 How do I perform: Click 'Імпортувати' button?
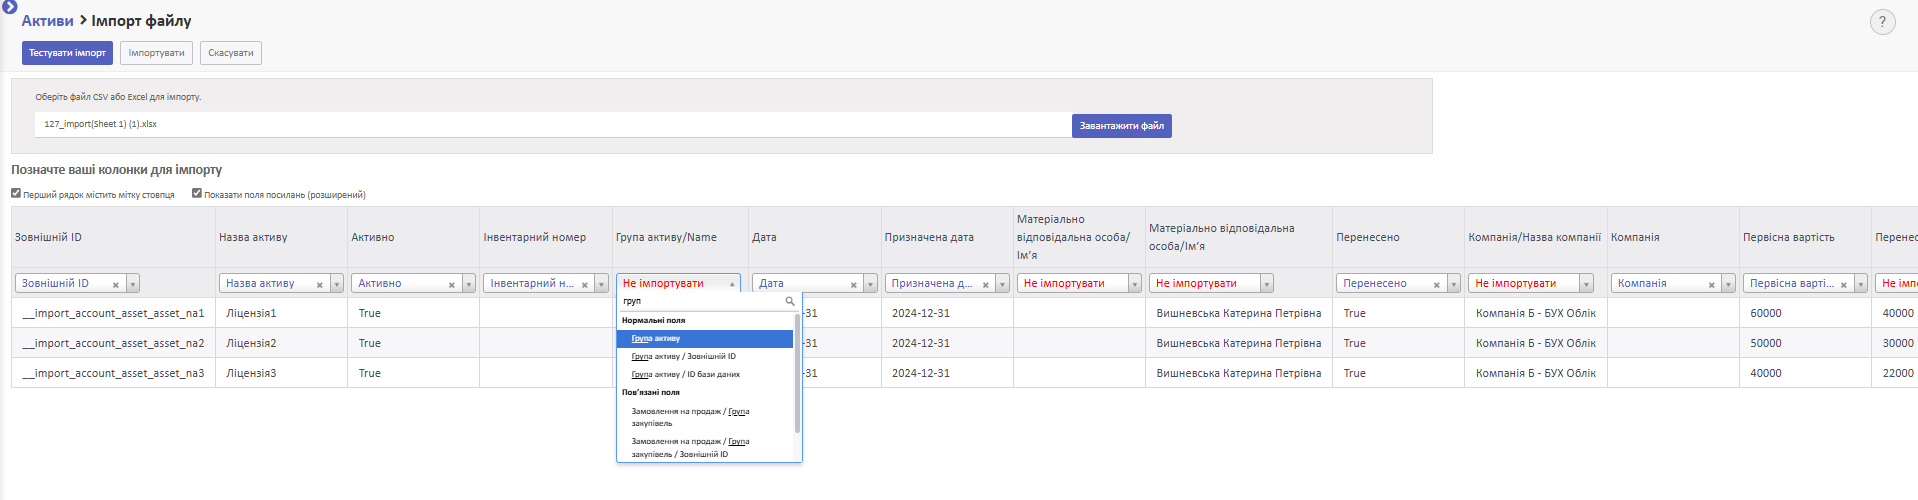pos(156,53)
